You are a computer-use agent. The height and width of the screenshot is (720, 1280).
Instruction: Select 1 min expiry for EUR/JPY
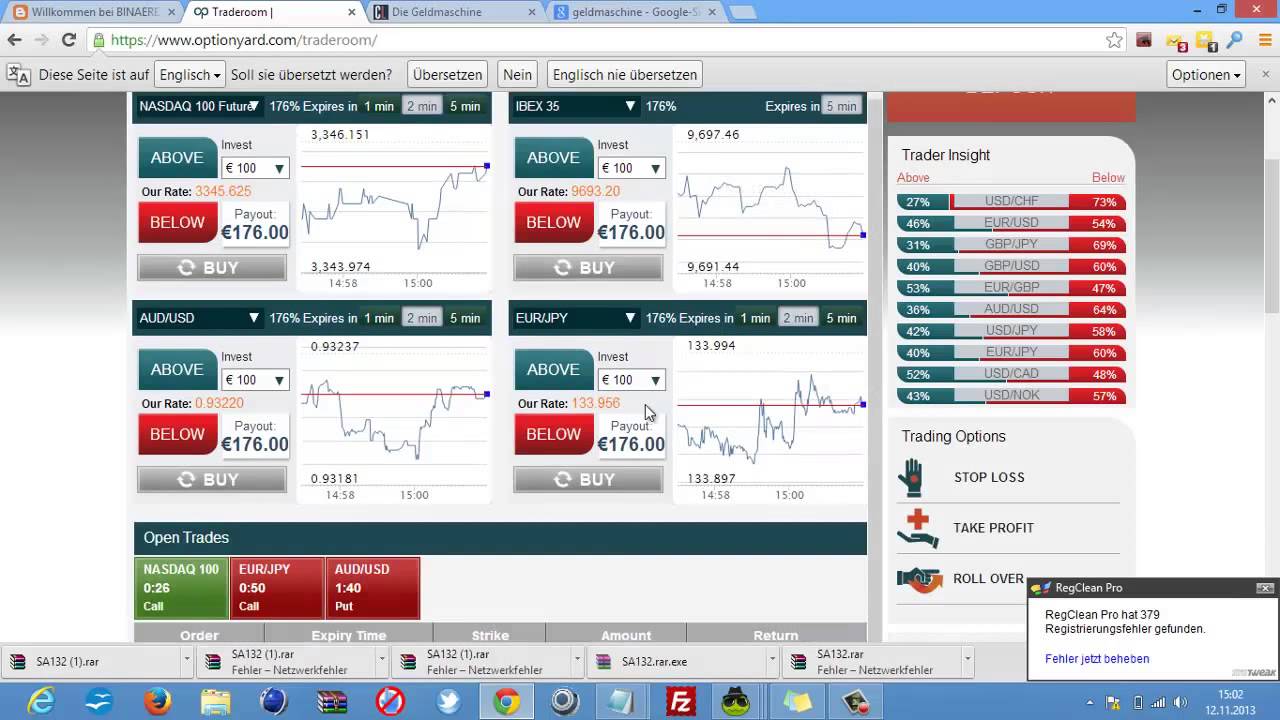pyautogui.click(x=755, y=318)
